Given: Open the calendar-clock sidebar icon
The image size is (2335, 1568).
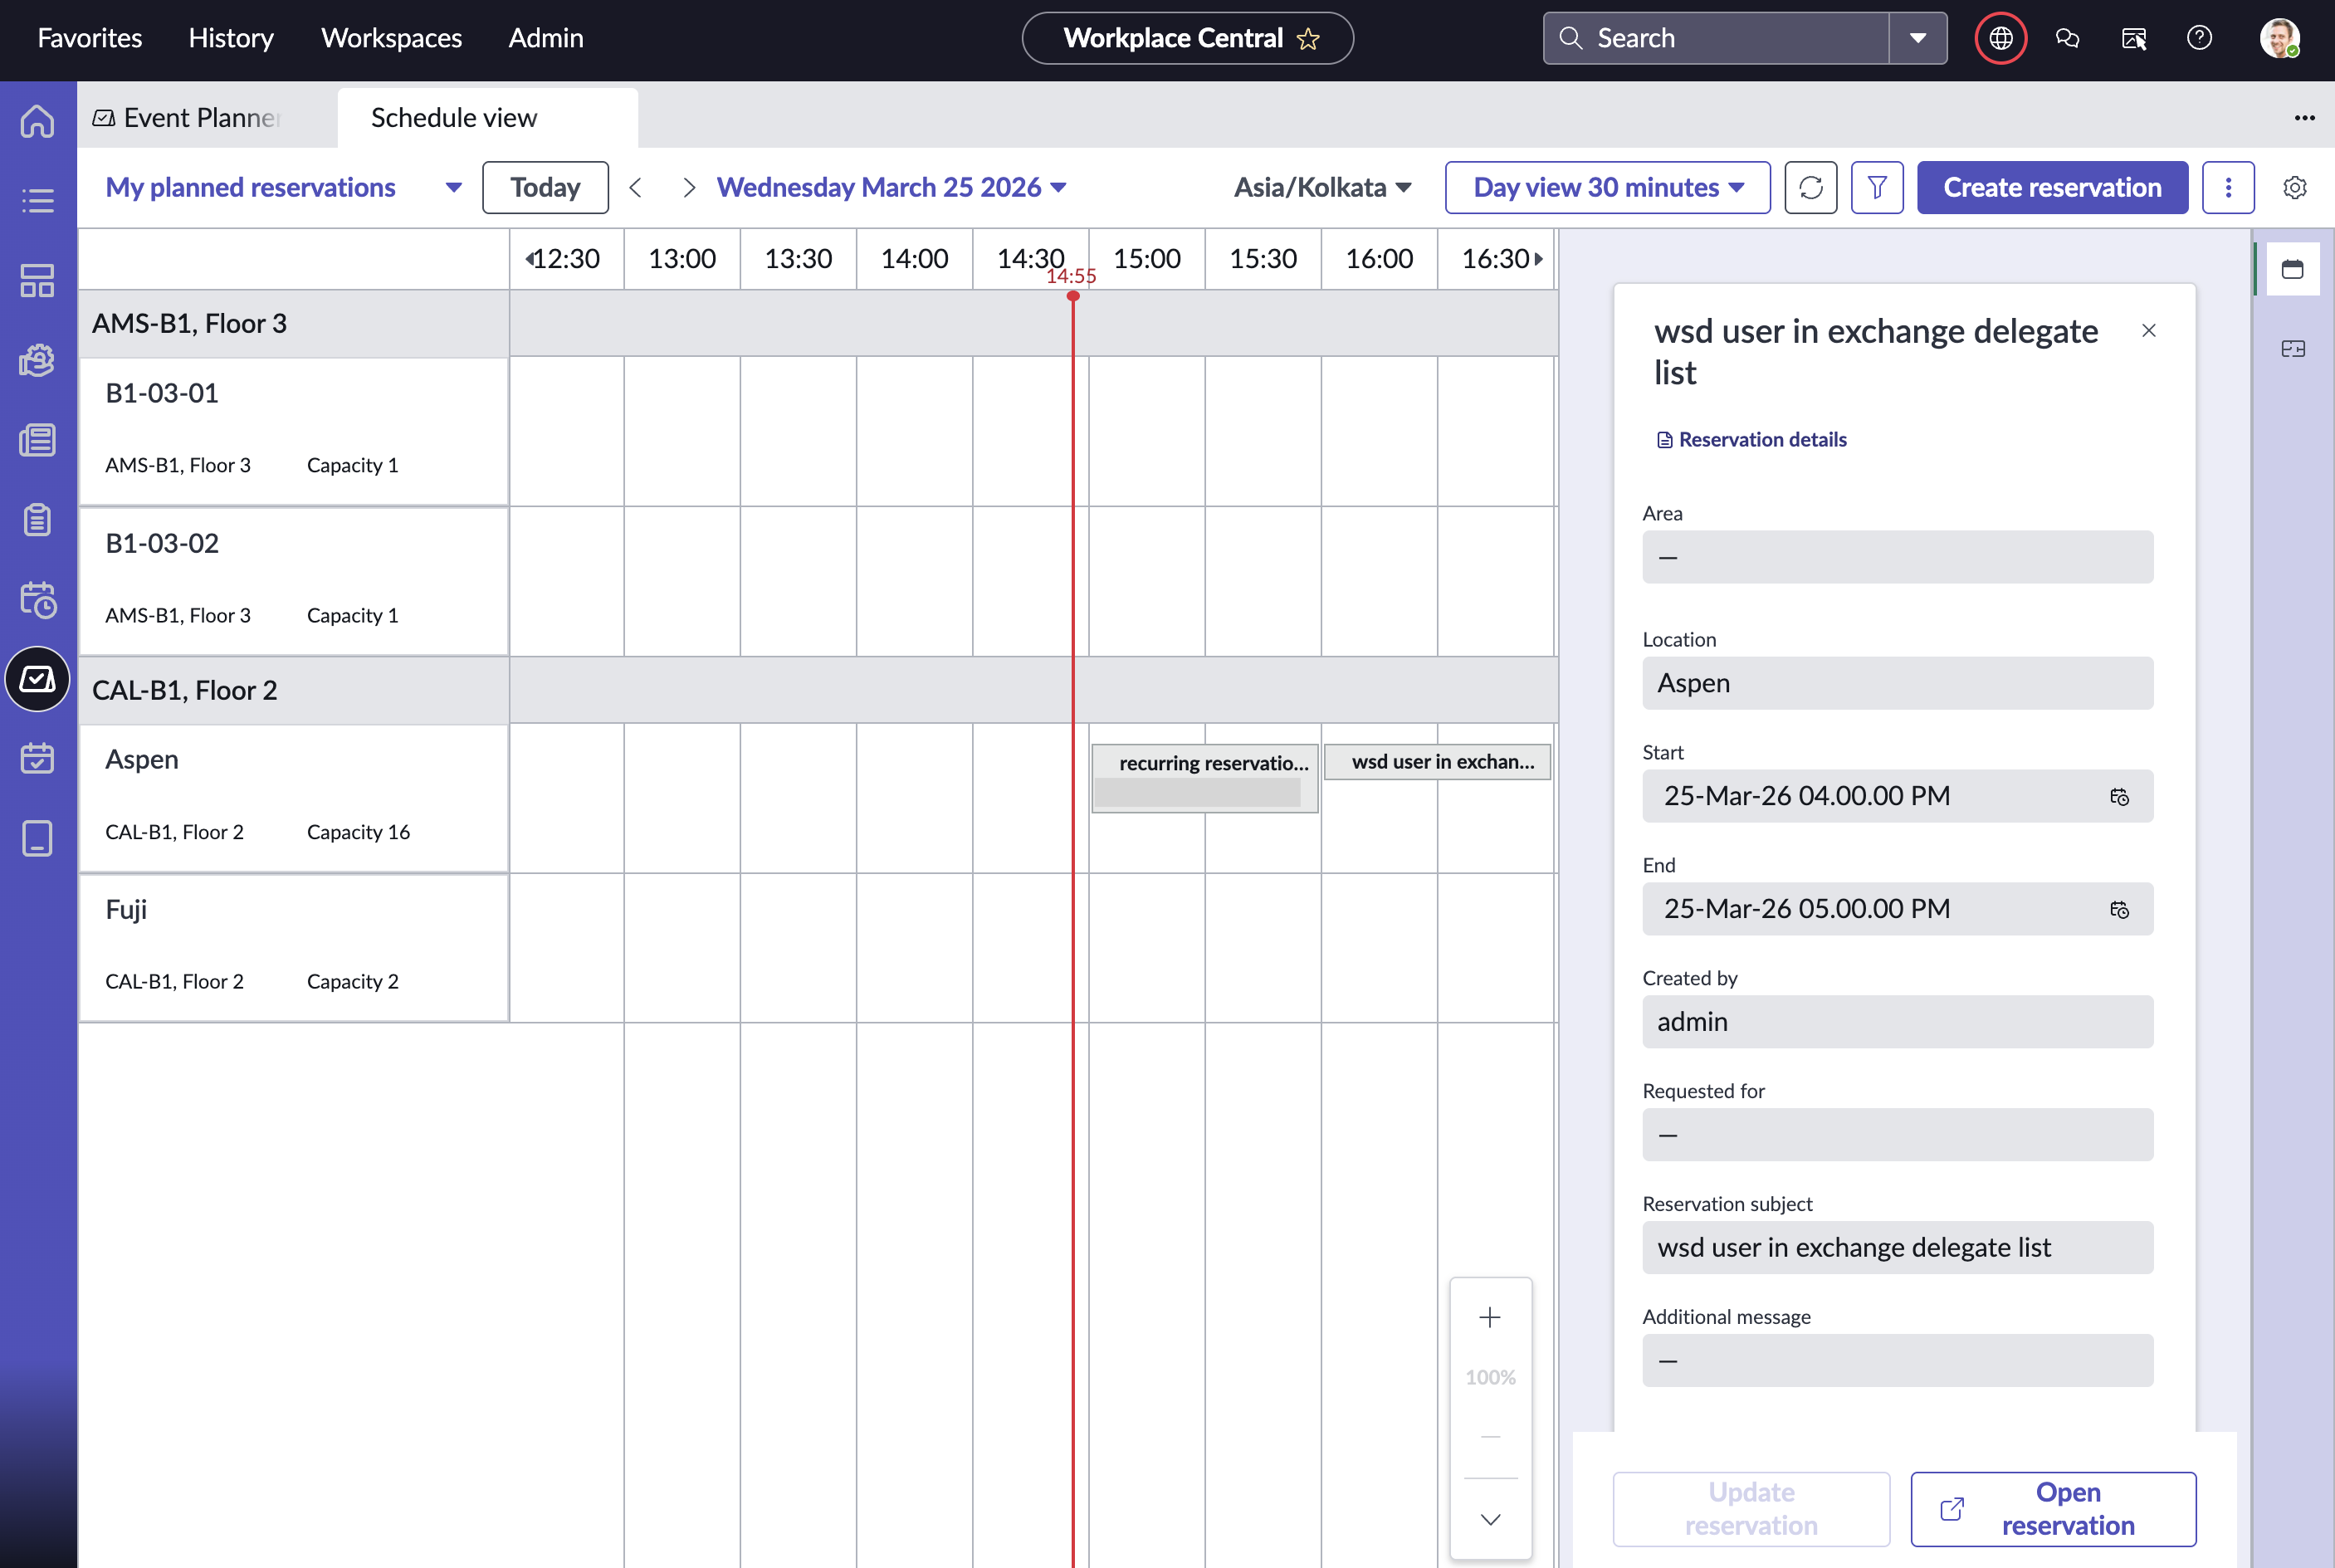Looking at the screenshot, I should click(x=37, y=600).
